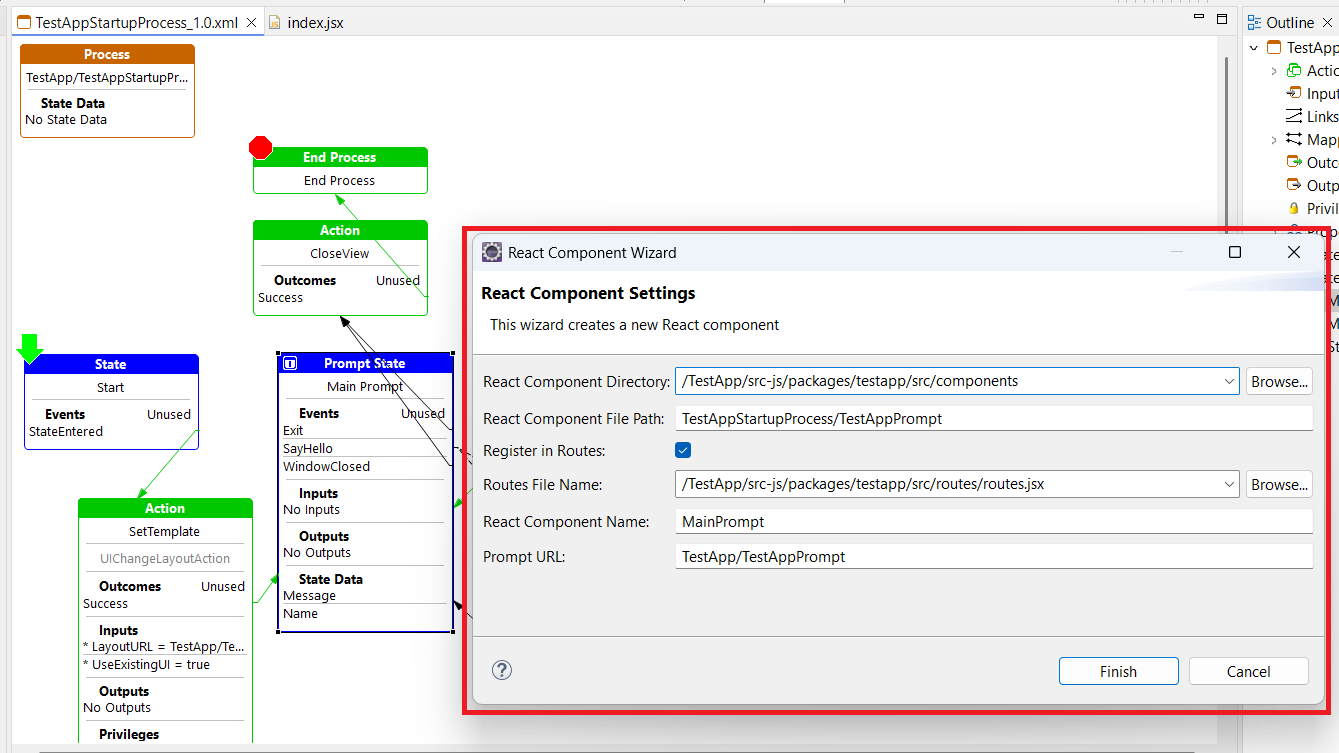Click the Exit event row in Prompt State
This screenshot has height=753, width=1339.
coord(365,430)
